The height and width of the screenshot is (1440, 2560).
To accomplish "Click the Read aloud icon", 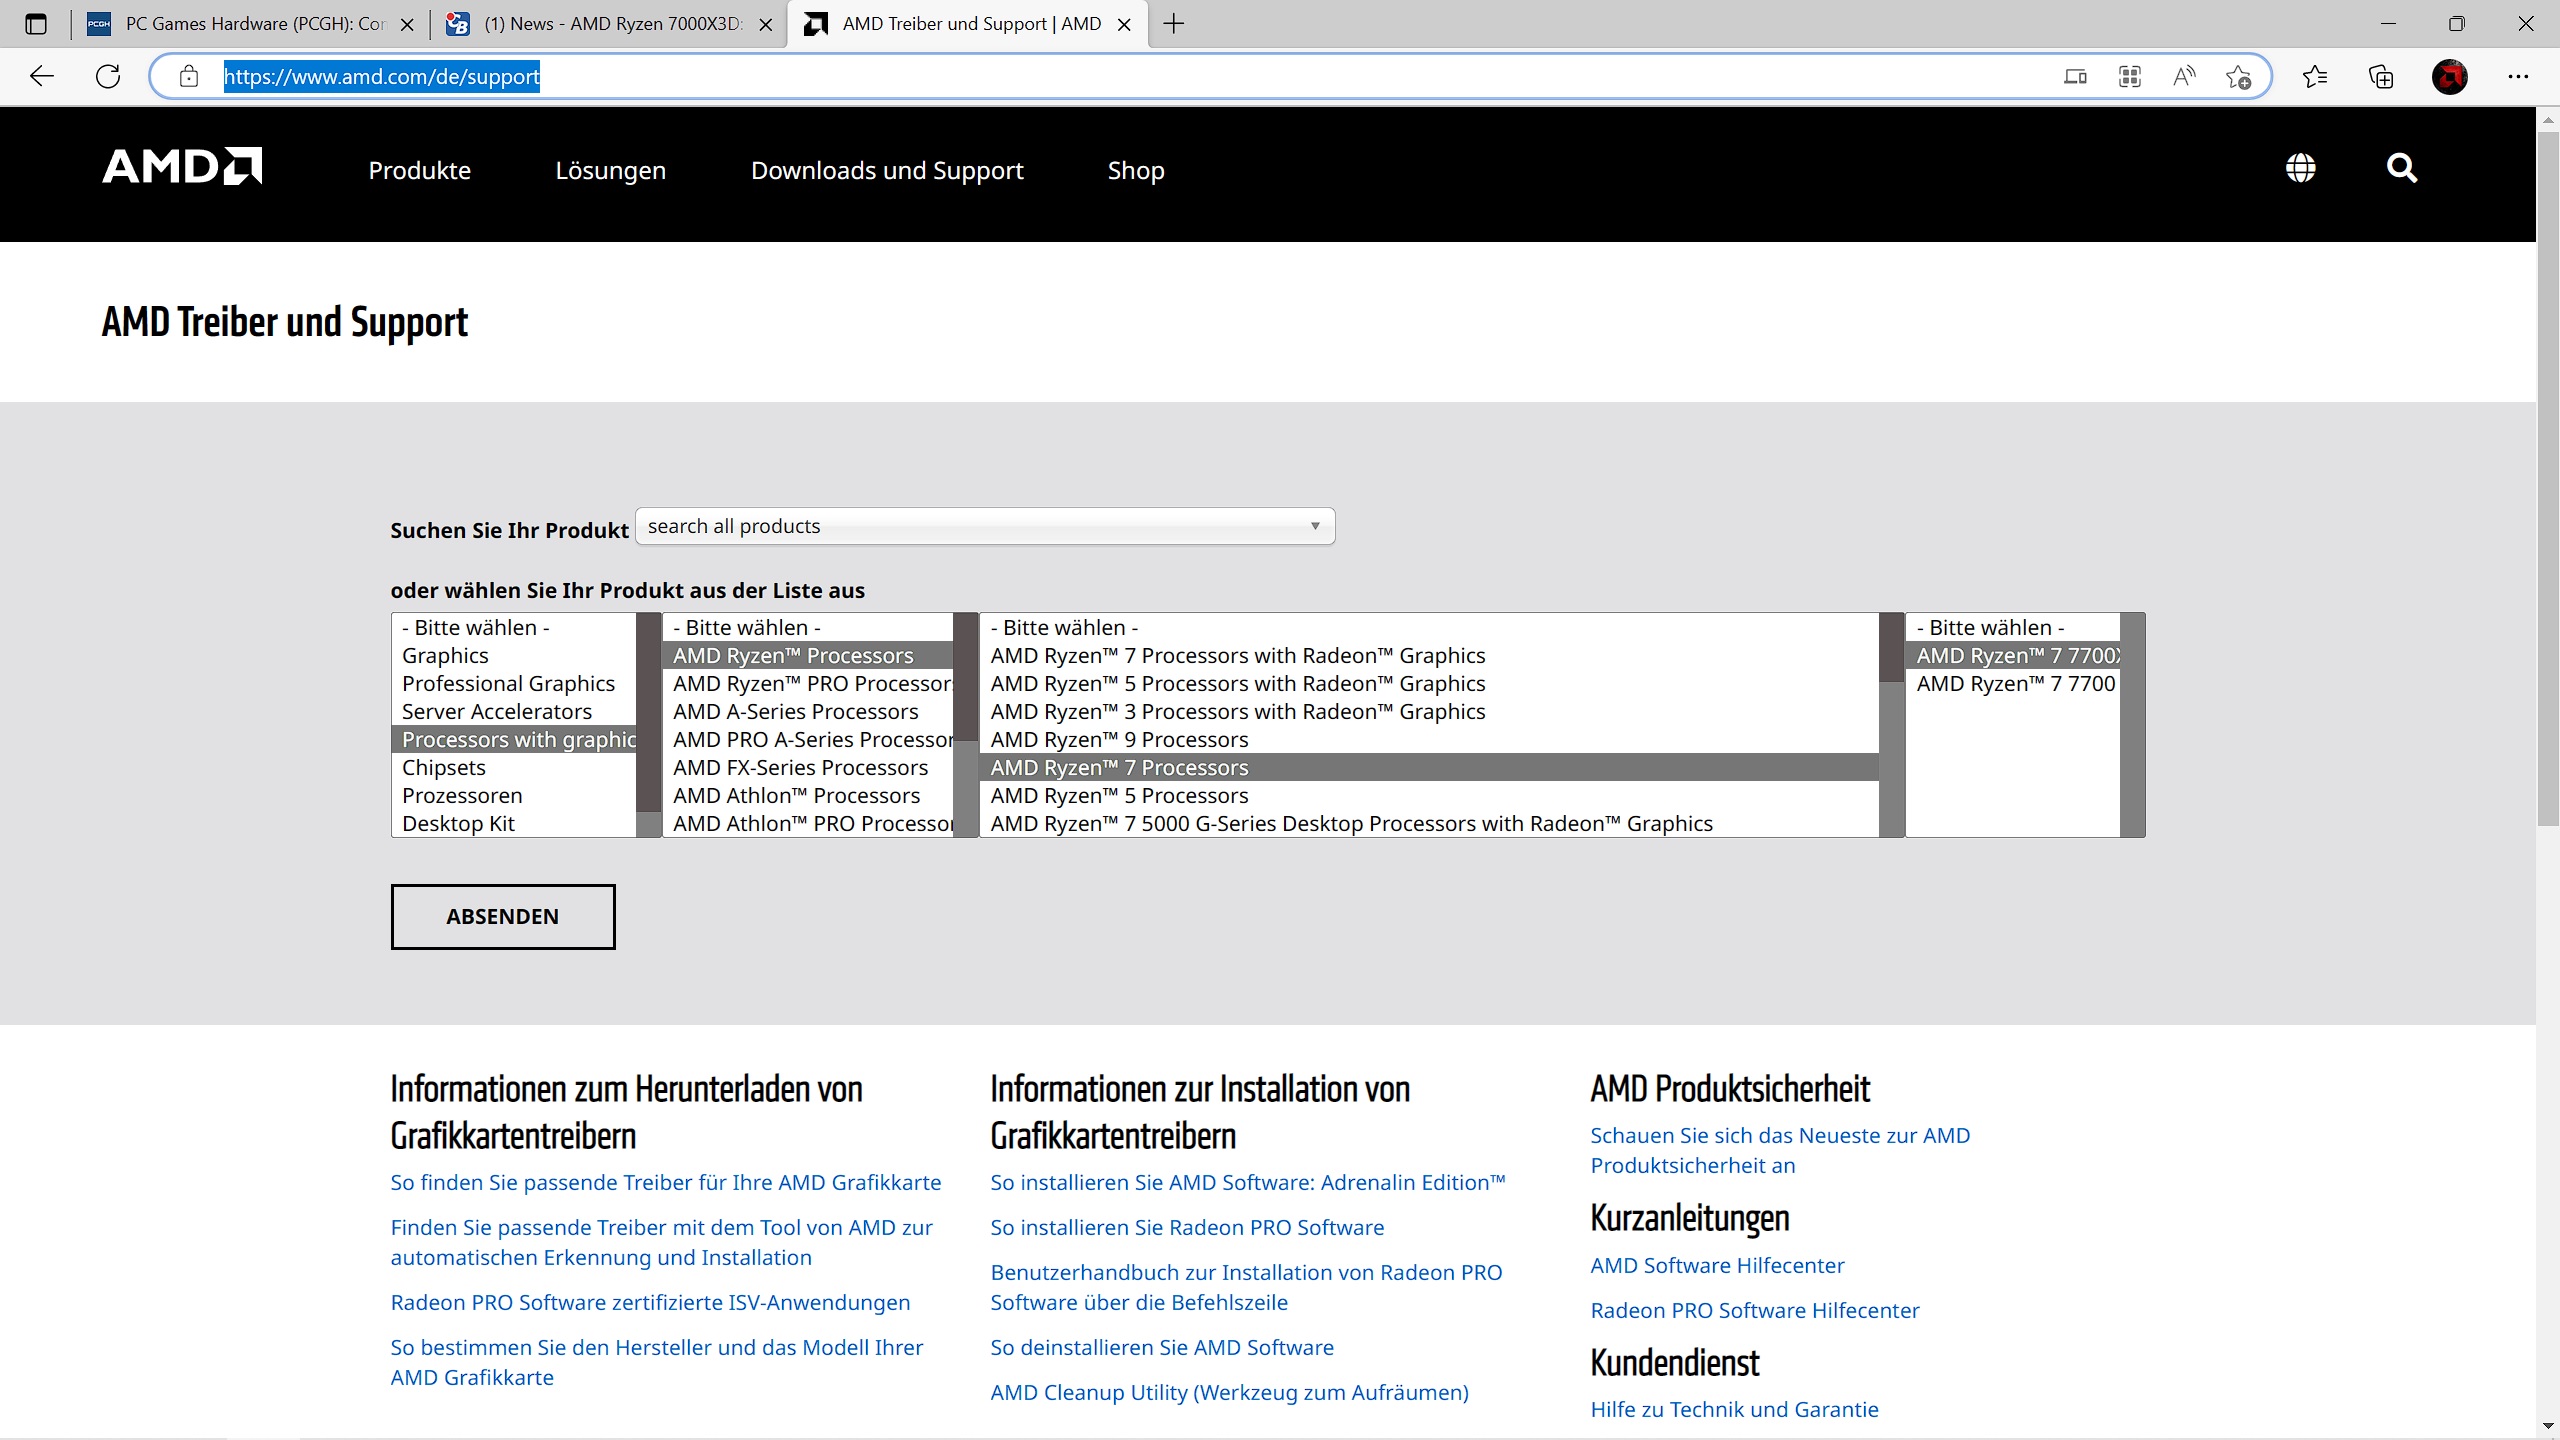I will click(x=2184, y=77).
